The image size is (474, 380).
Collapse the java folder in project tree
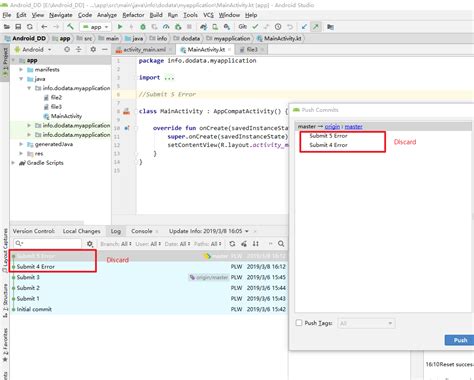point(21,79)
